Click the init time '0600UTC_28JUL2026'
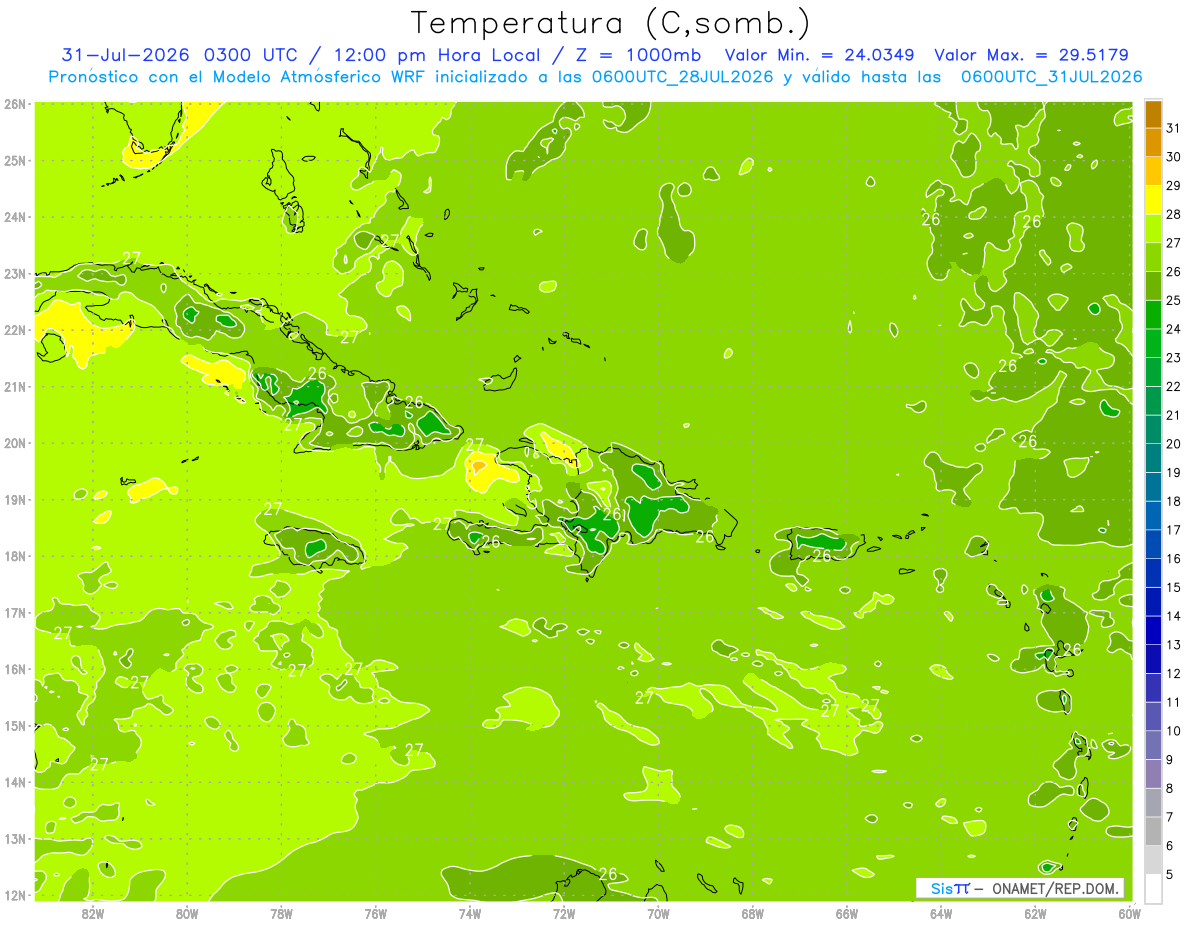The image size is (1200, 927). coord(682,77)
